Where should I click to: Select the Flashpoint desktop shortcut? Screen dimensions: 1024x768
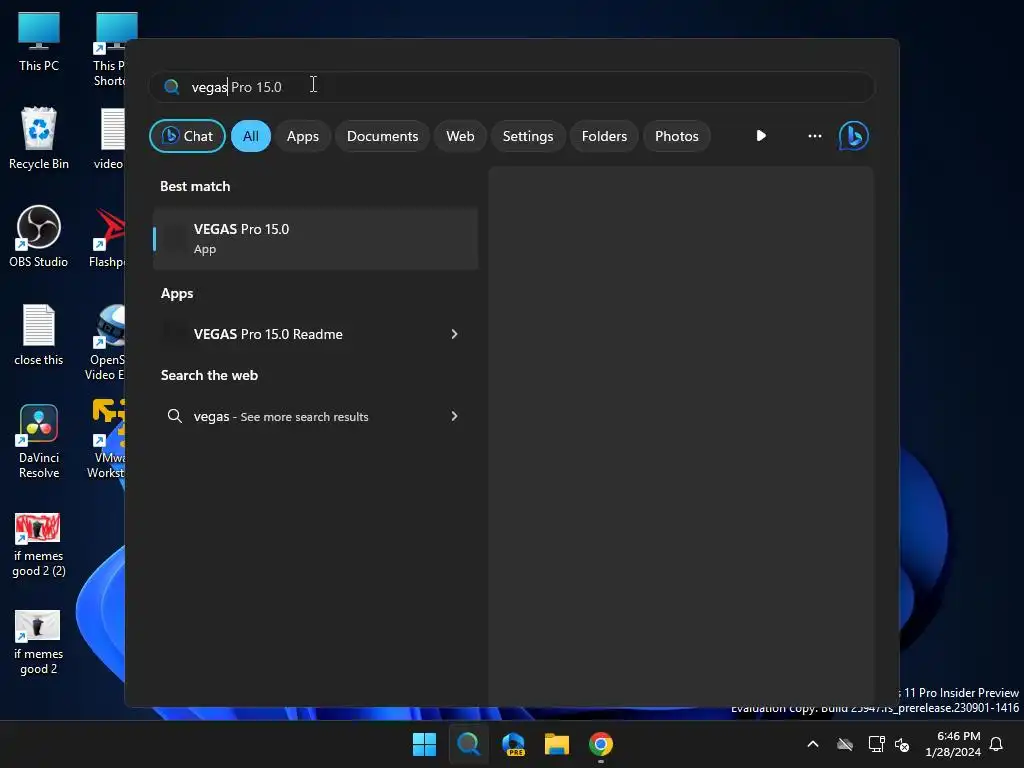[108, 236]
